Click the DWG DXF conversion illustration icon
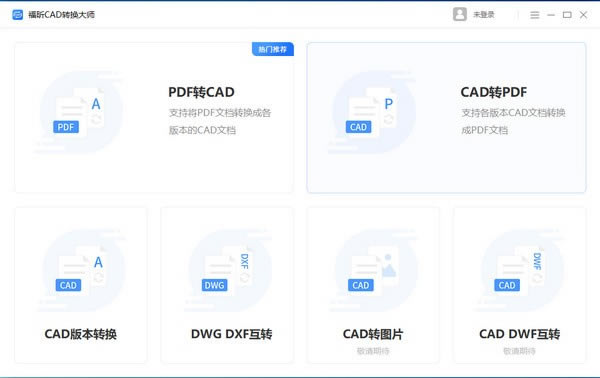Image resolution: width=600 pixels, height=378 pixels. [x=228, y=270]
